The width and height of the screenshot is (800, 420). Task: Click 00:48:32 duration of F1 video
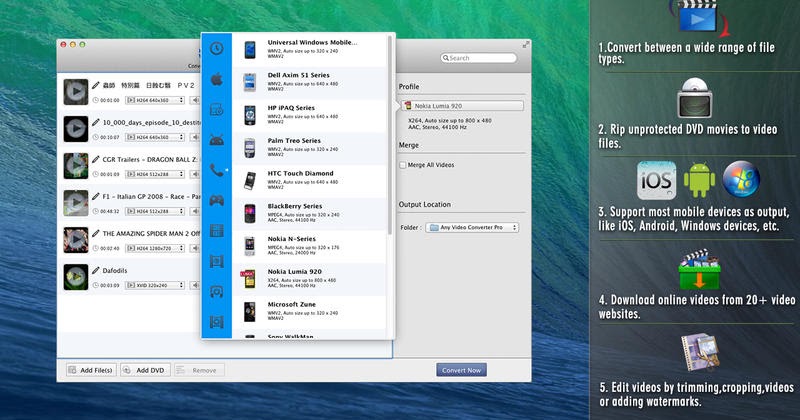(x=110, y=211)
